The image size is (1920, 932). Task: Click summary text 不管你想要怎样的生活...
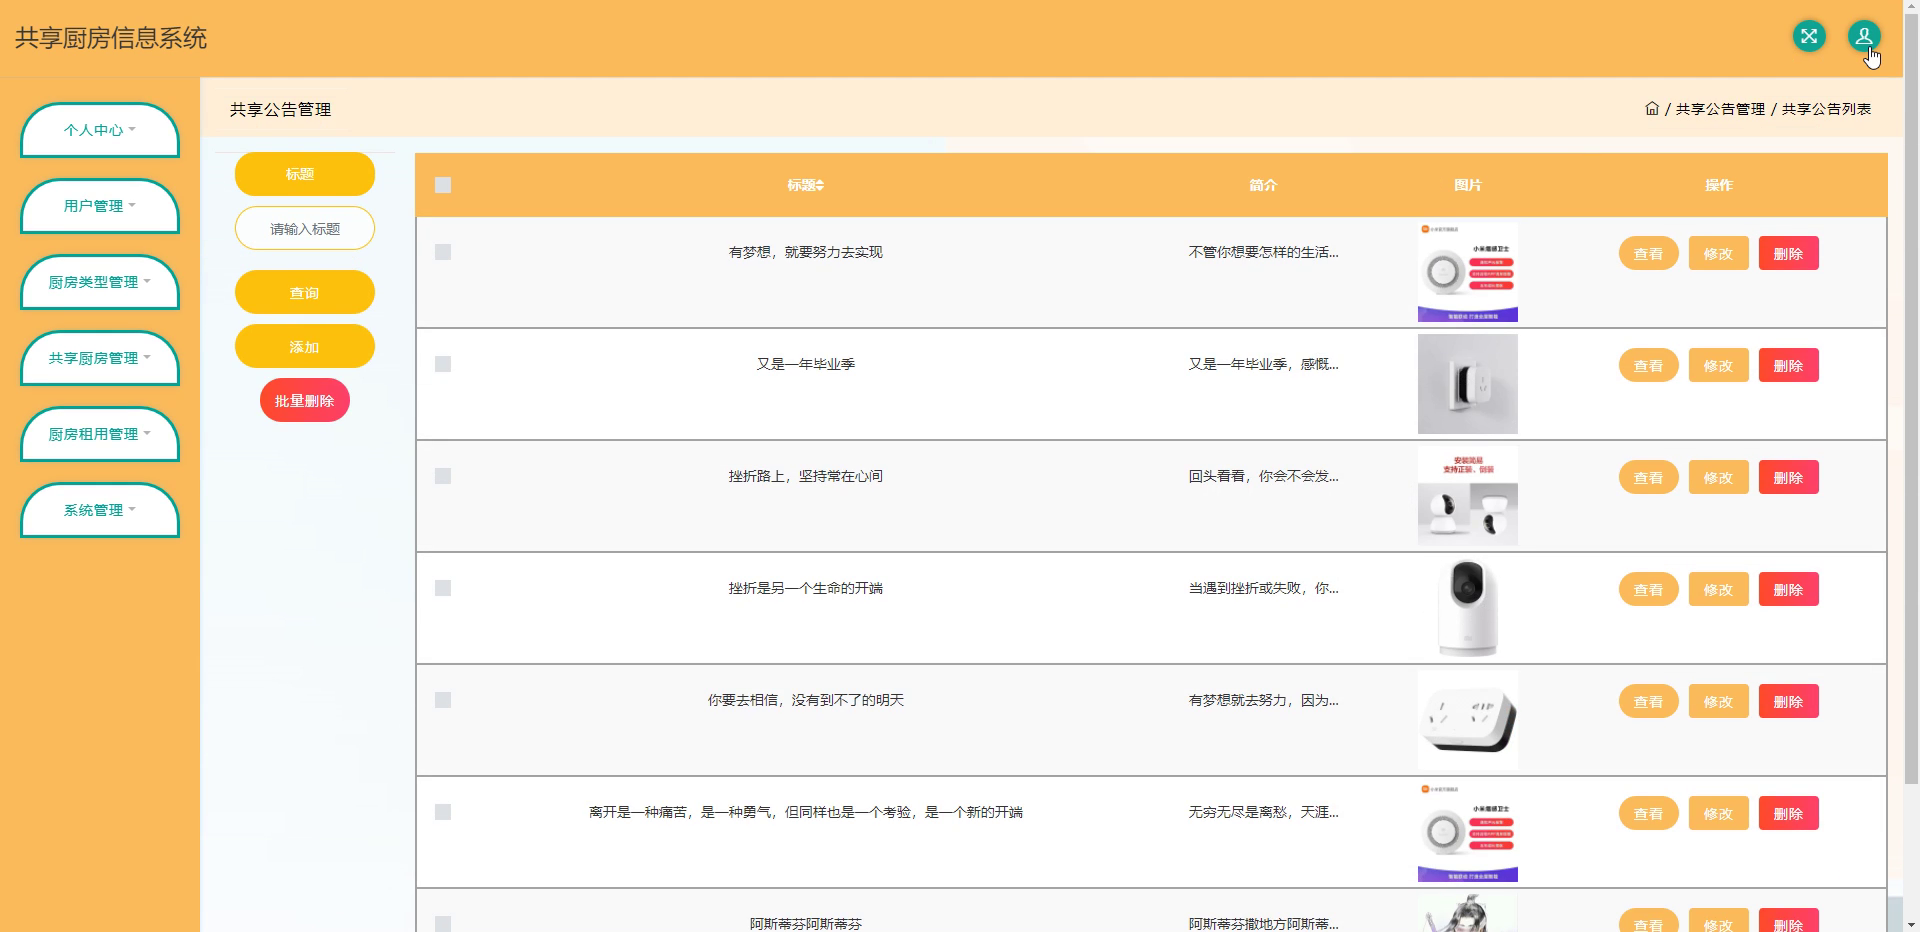1263,252
